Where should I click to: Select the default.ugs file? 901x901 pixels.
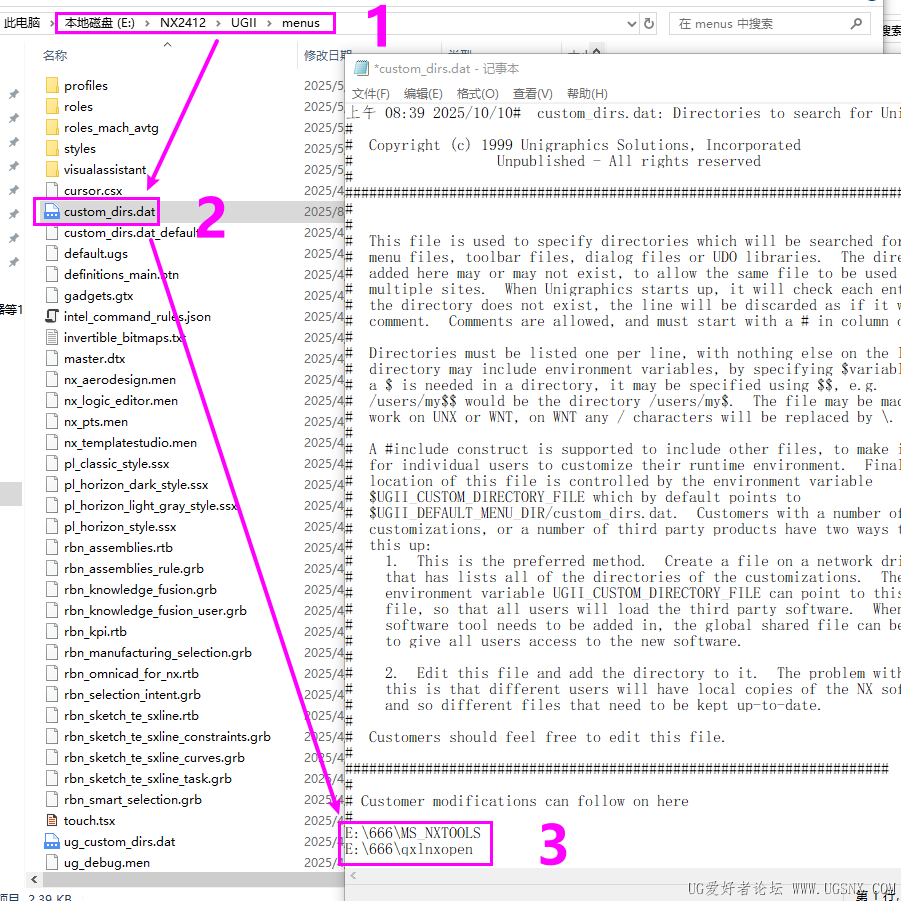96,253
